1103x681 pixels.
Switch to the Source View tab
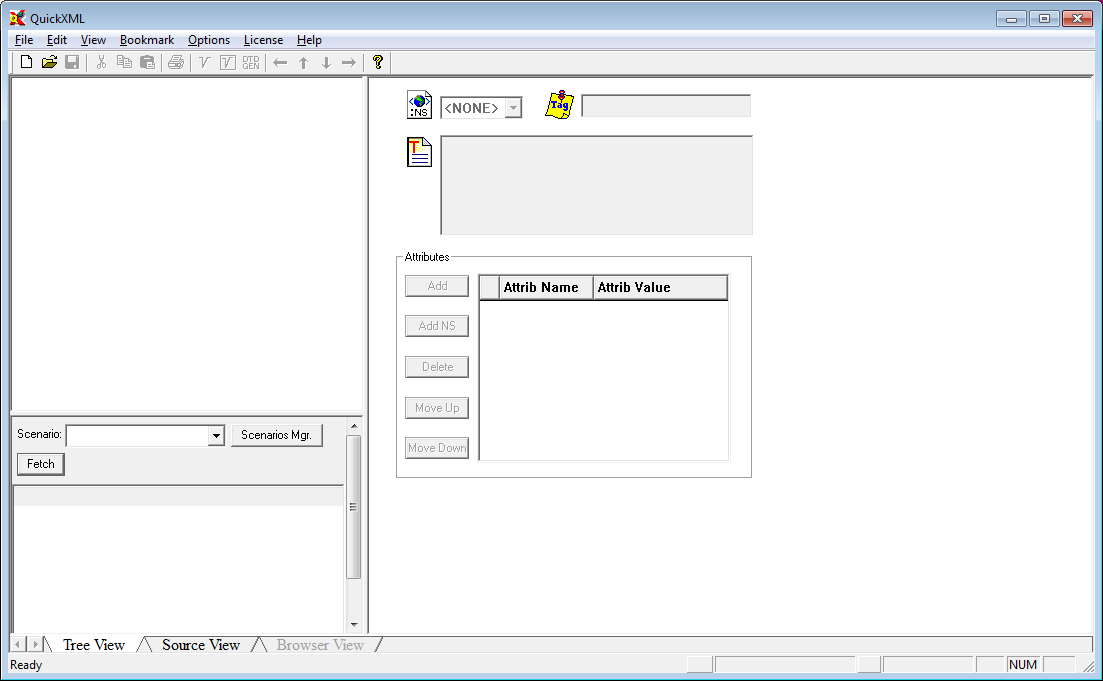(x=200, y=645)
